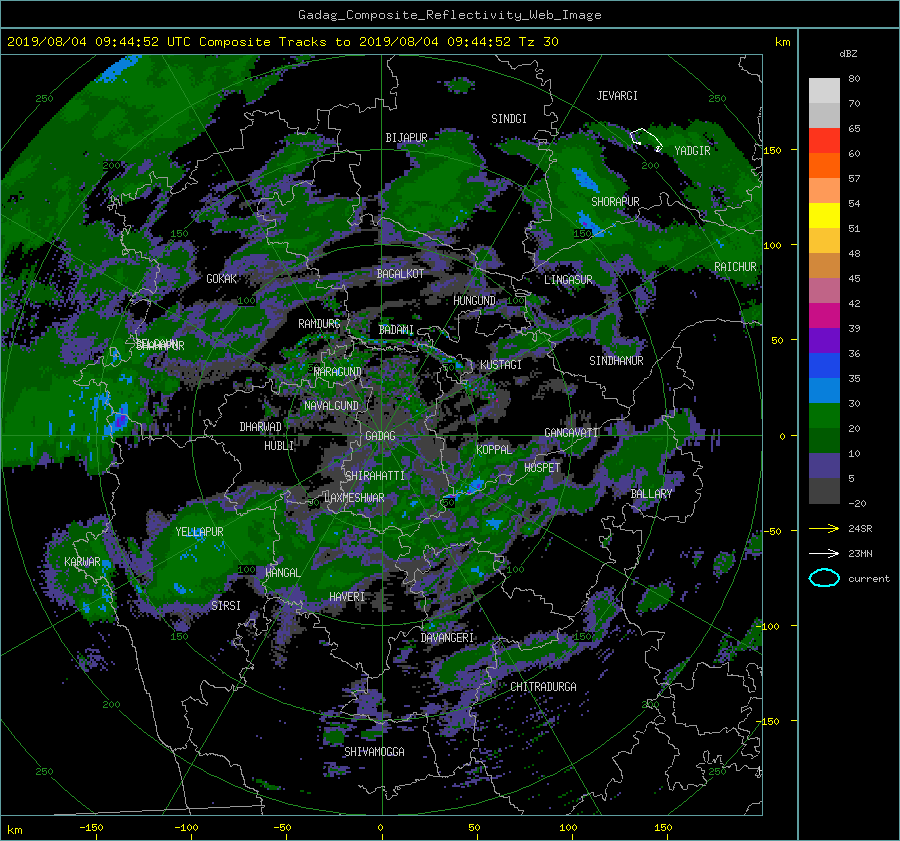Click the RAMDURG city label
Viewport: 900px width, 841px height.
click(x=319, y=324)
